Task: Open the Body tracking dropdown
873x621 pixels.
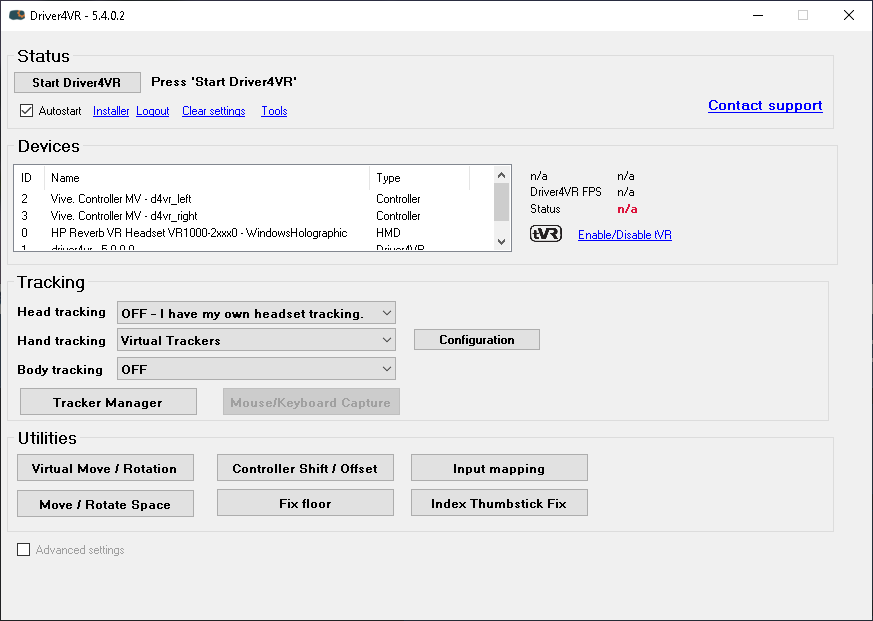Action: [256, 369]
